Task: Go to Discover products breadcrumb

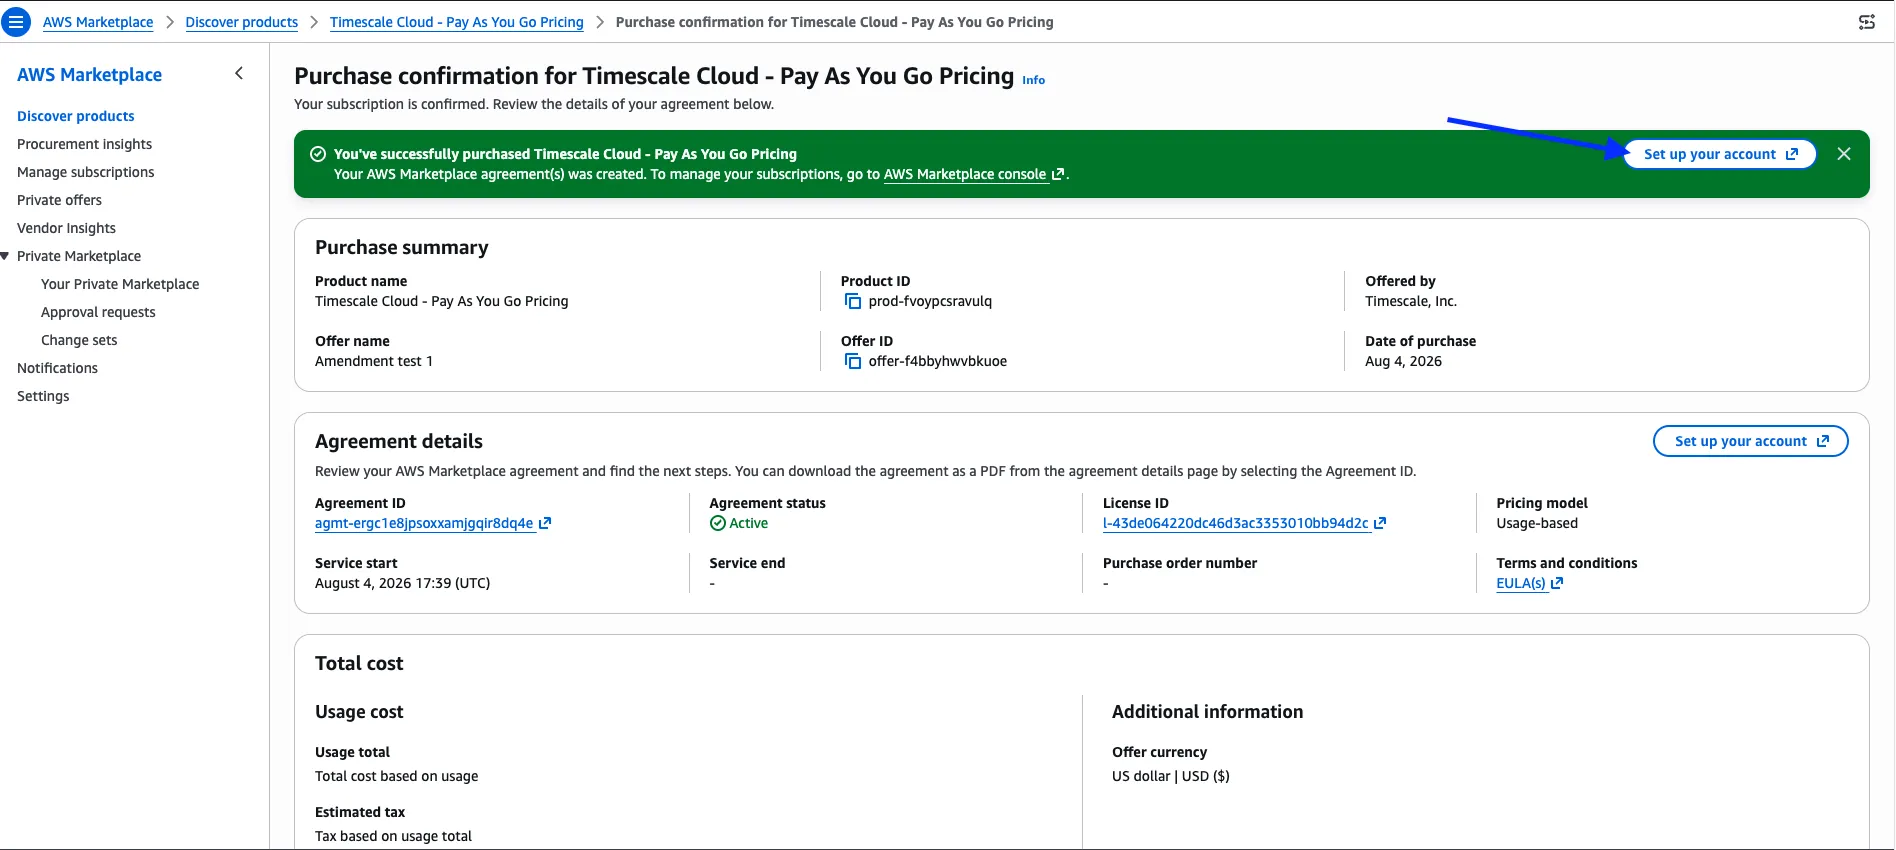Action: [x=242, y=22]
